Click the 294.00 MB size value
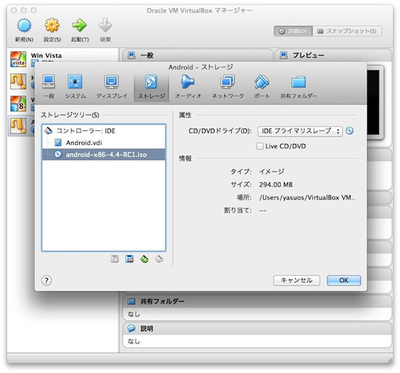The image size is (400, 373). point(276,184)
